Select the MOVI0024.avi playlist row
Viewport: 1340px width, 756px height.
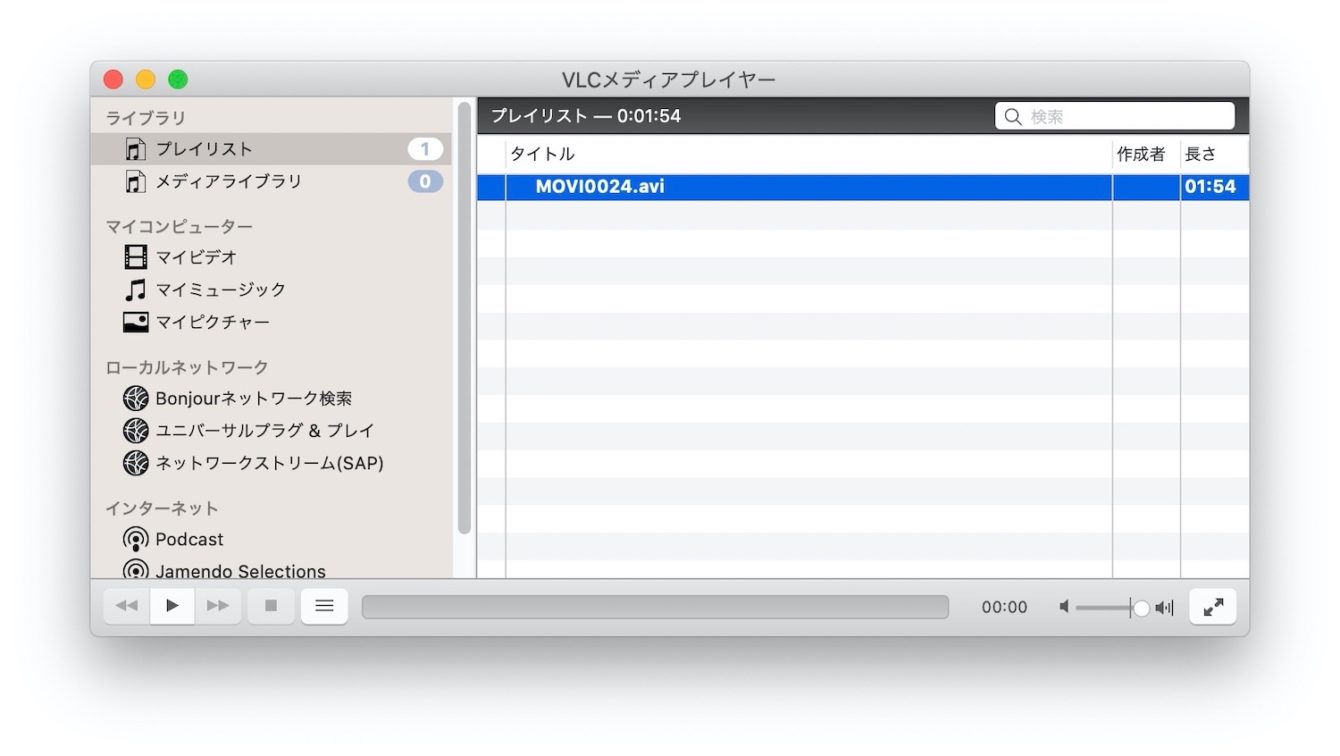[x=863, y=187]
